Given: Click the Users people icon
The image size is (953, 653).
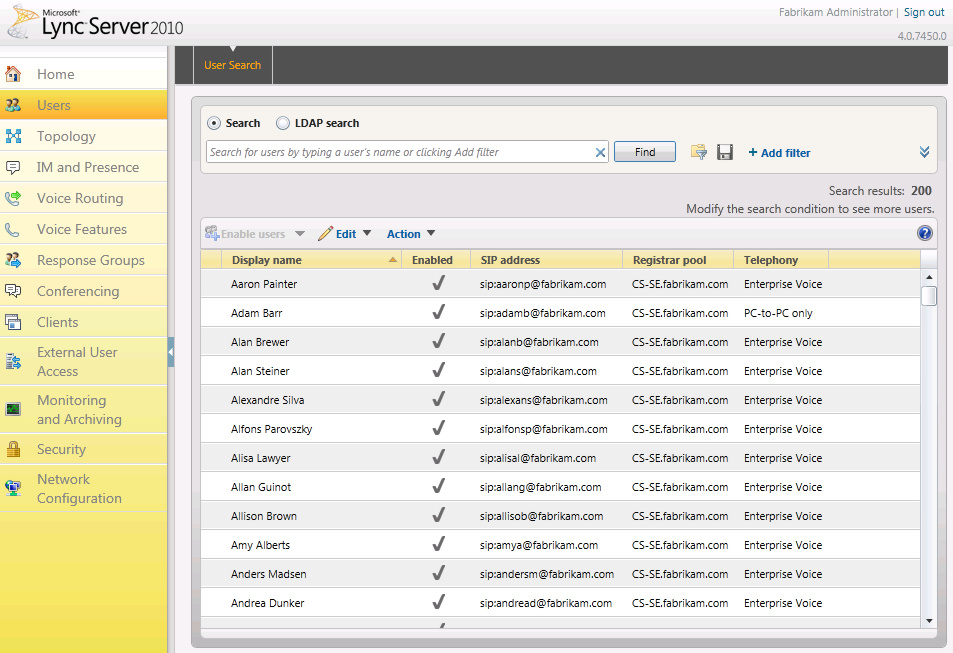Looking at the screenshot, I should pyautogui.click(x=13, y=105).
